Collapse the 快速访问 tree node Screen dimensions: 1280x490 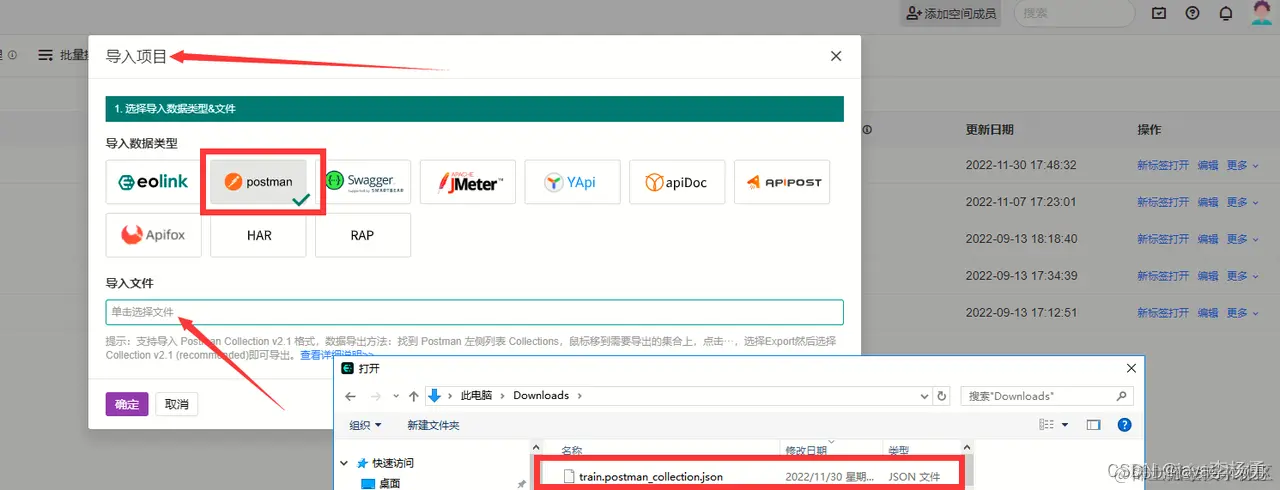[345, 463]
